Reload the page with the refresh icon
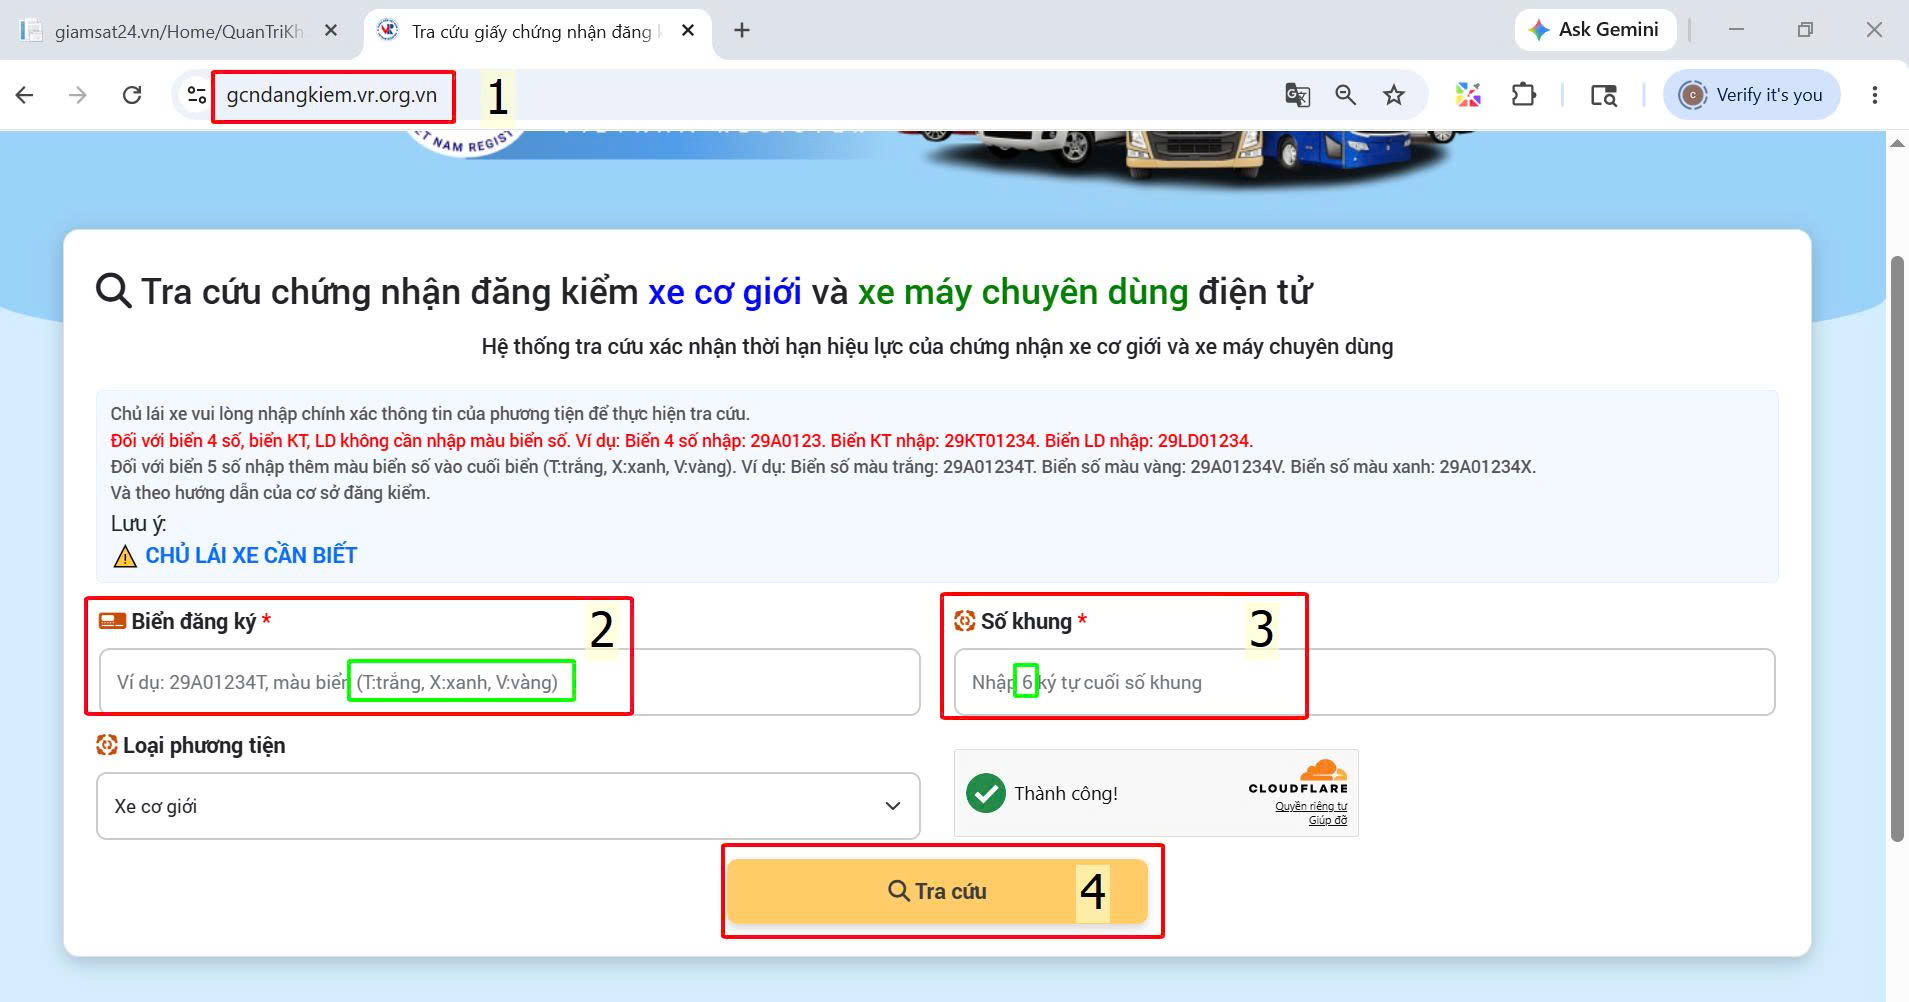 132,95
